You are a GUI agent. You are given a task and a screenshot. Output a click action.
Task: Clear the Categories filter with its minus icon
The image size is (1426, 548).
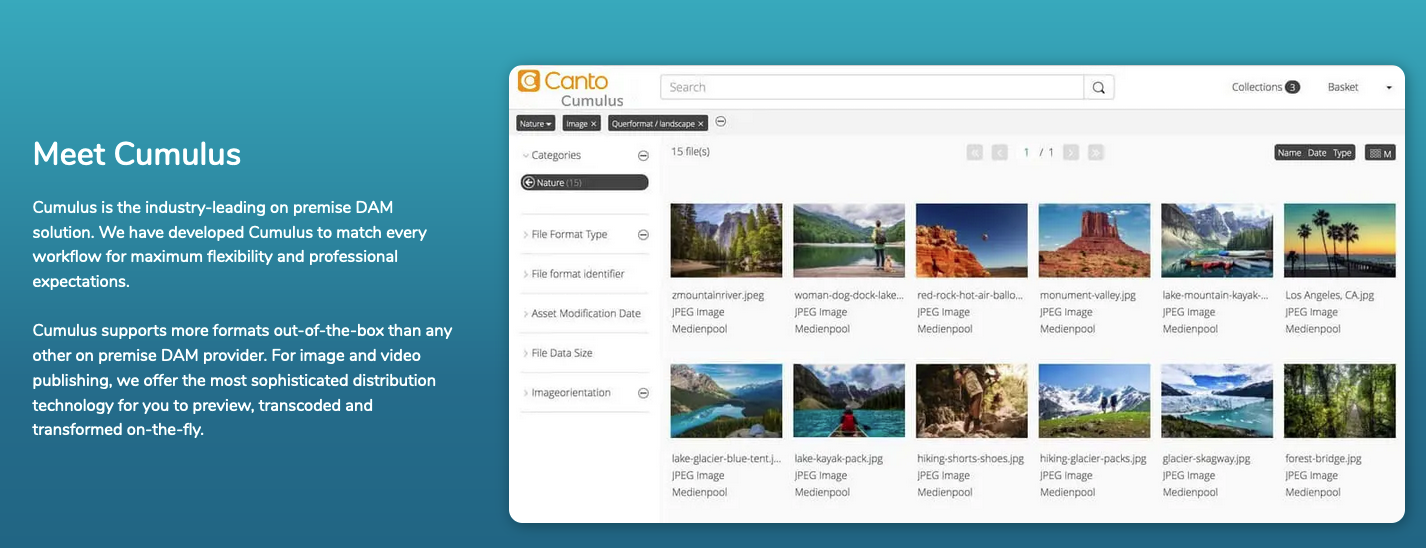pyautogui.click(x=643, y=156)
